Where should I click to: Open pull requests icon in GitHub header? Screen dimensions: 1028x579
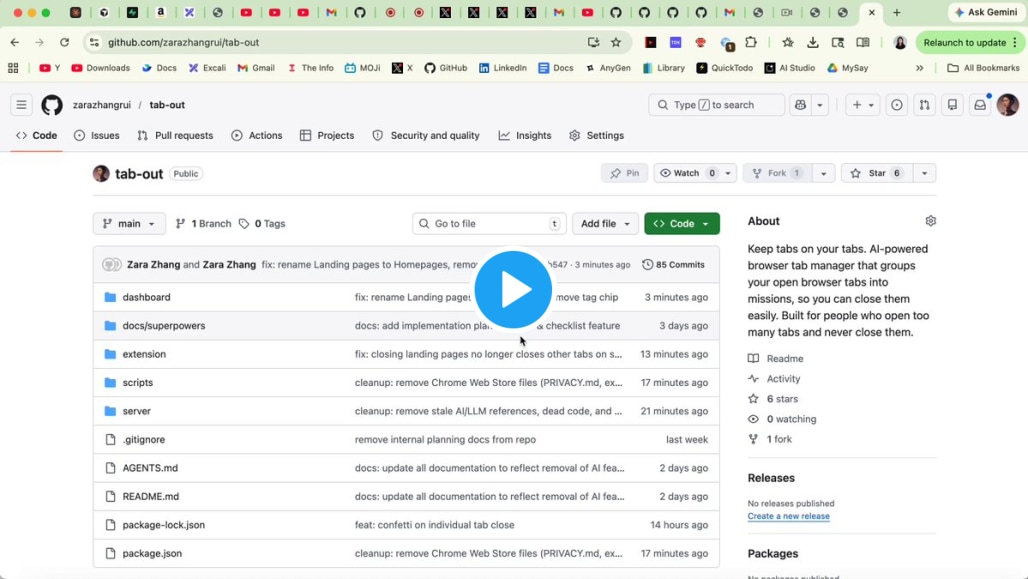(x=924, y=105)
